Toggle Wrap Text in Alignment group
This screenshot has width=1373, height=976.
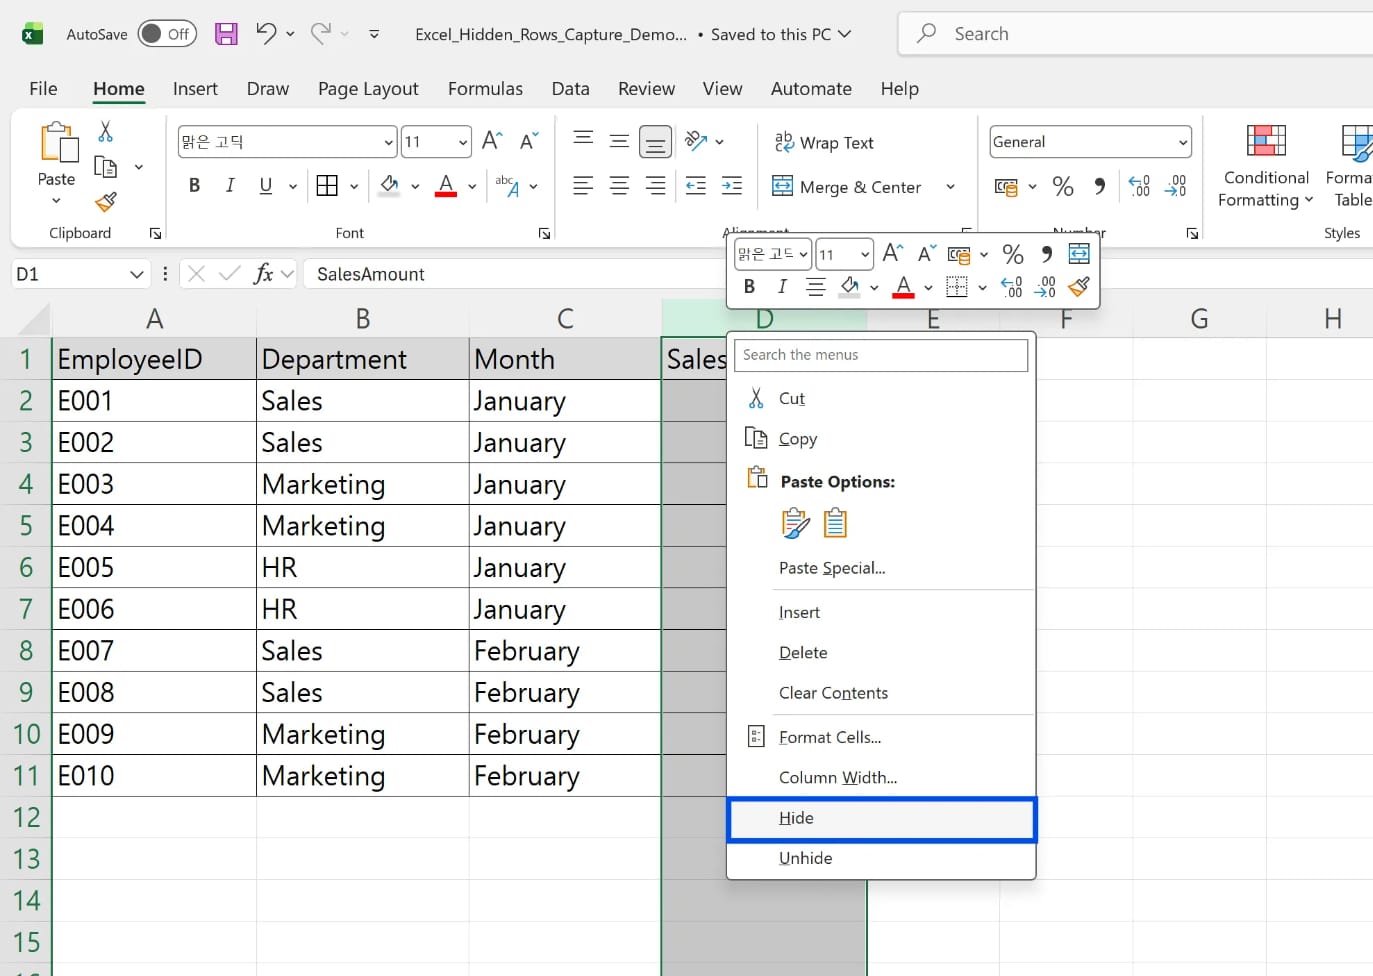point(825,143)
